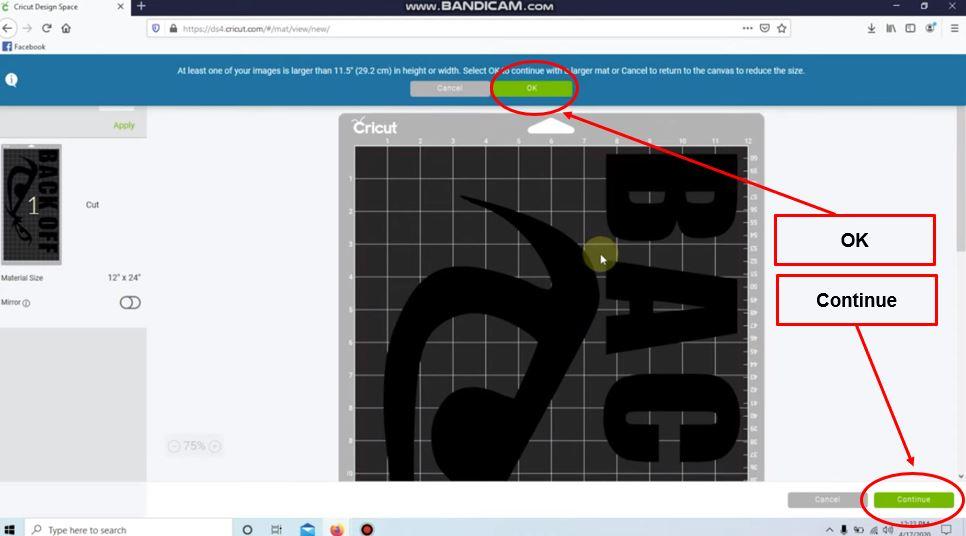
Task: Open the Facebook bookmark
Action: 24,47
